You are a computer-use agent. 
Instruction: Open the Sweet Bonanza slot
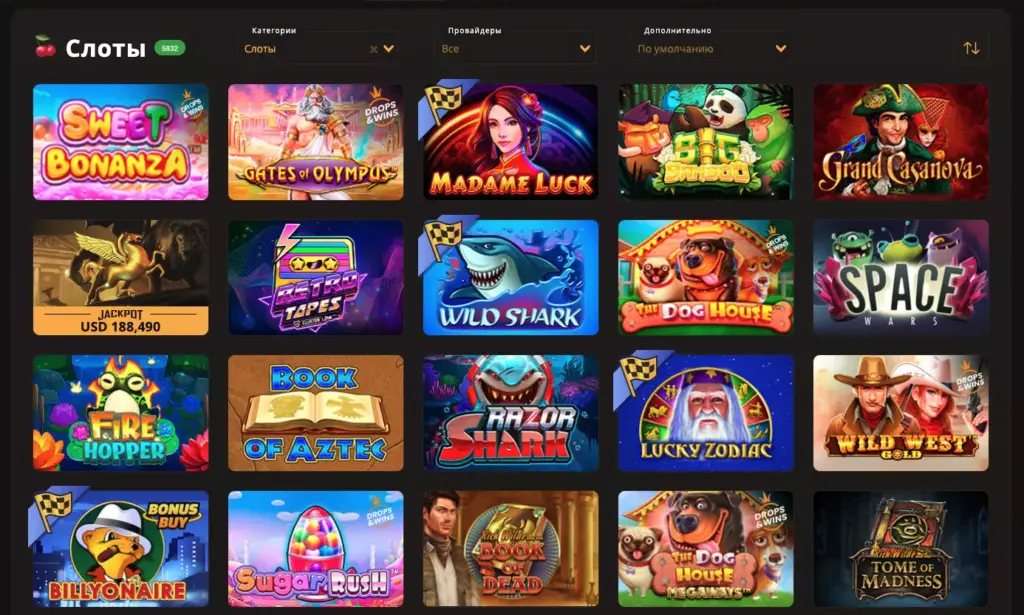click(121, 142)
